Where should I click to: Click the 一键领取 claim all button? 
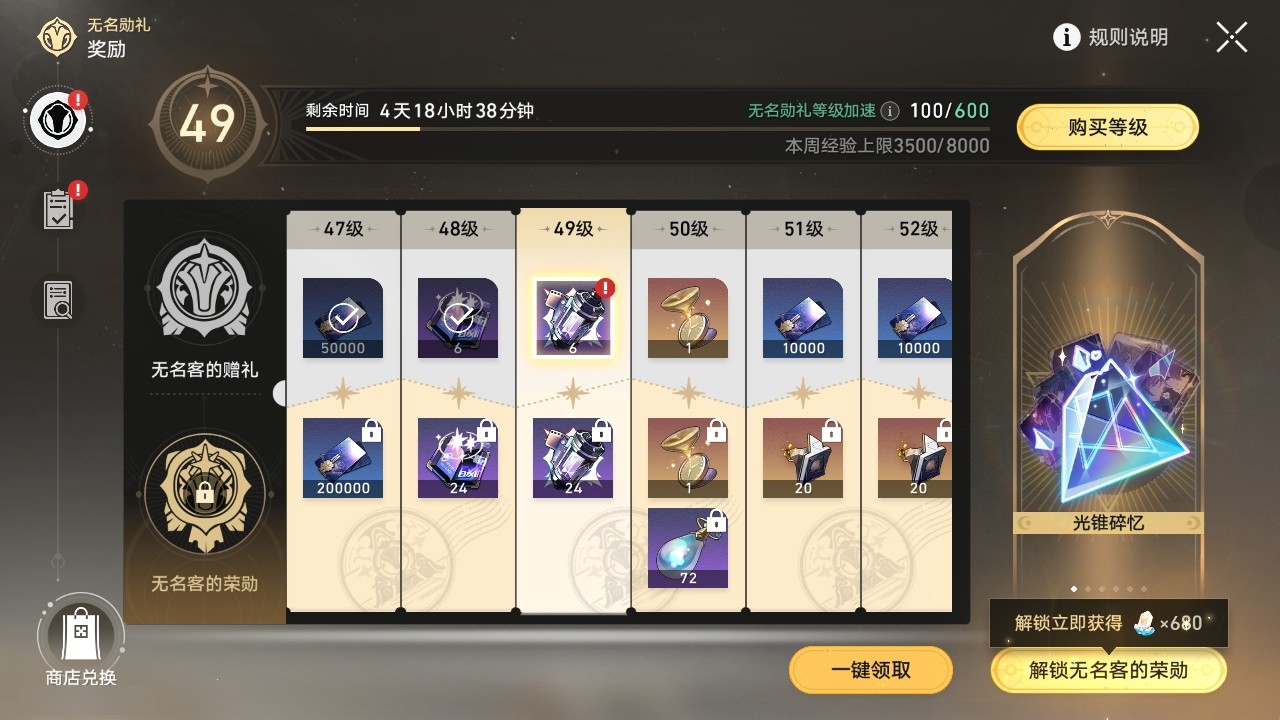click(871, 670)
